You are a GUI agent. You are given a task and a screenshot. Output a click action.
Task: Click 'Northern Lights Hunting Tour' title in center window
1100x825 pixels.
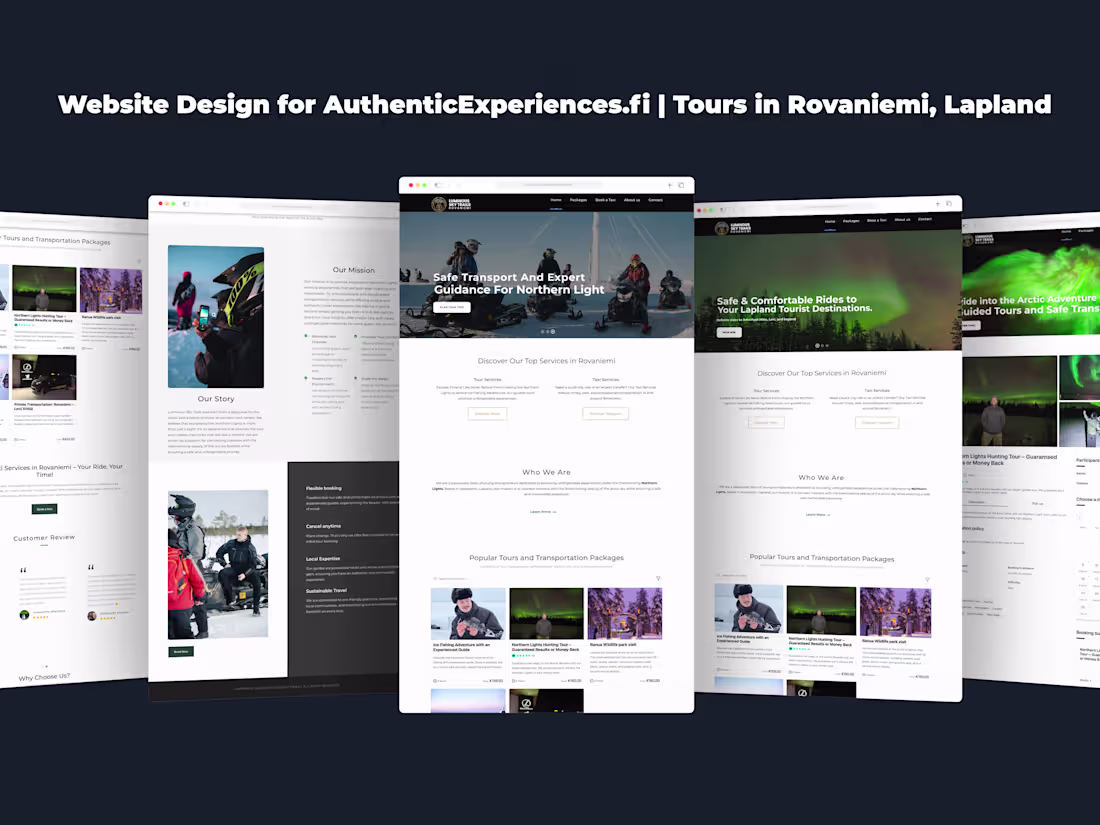pyautogui.click(x=546, y=647)
